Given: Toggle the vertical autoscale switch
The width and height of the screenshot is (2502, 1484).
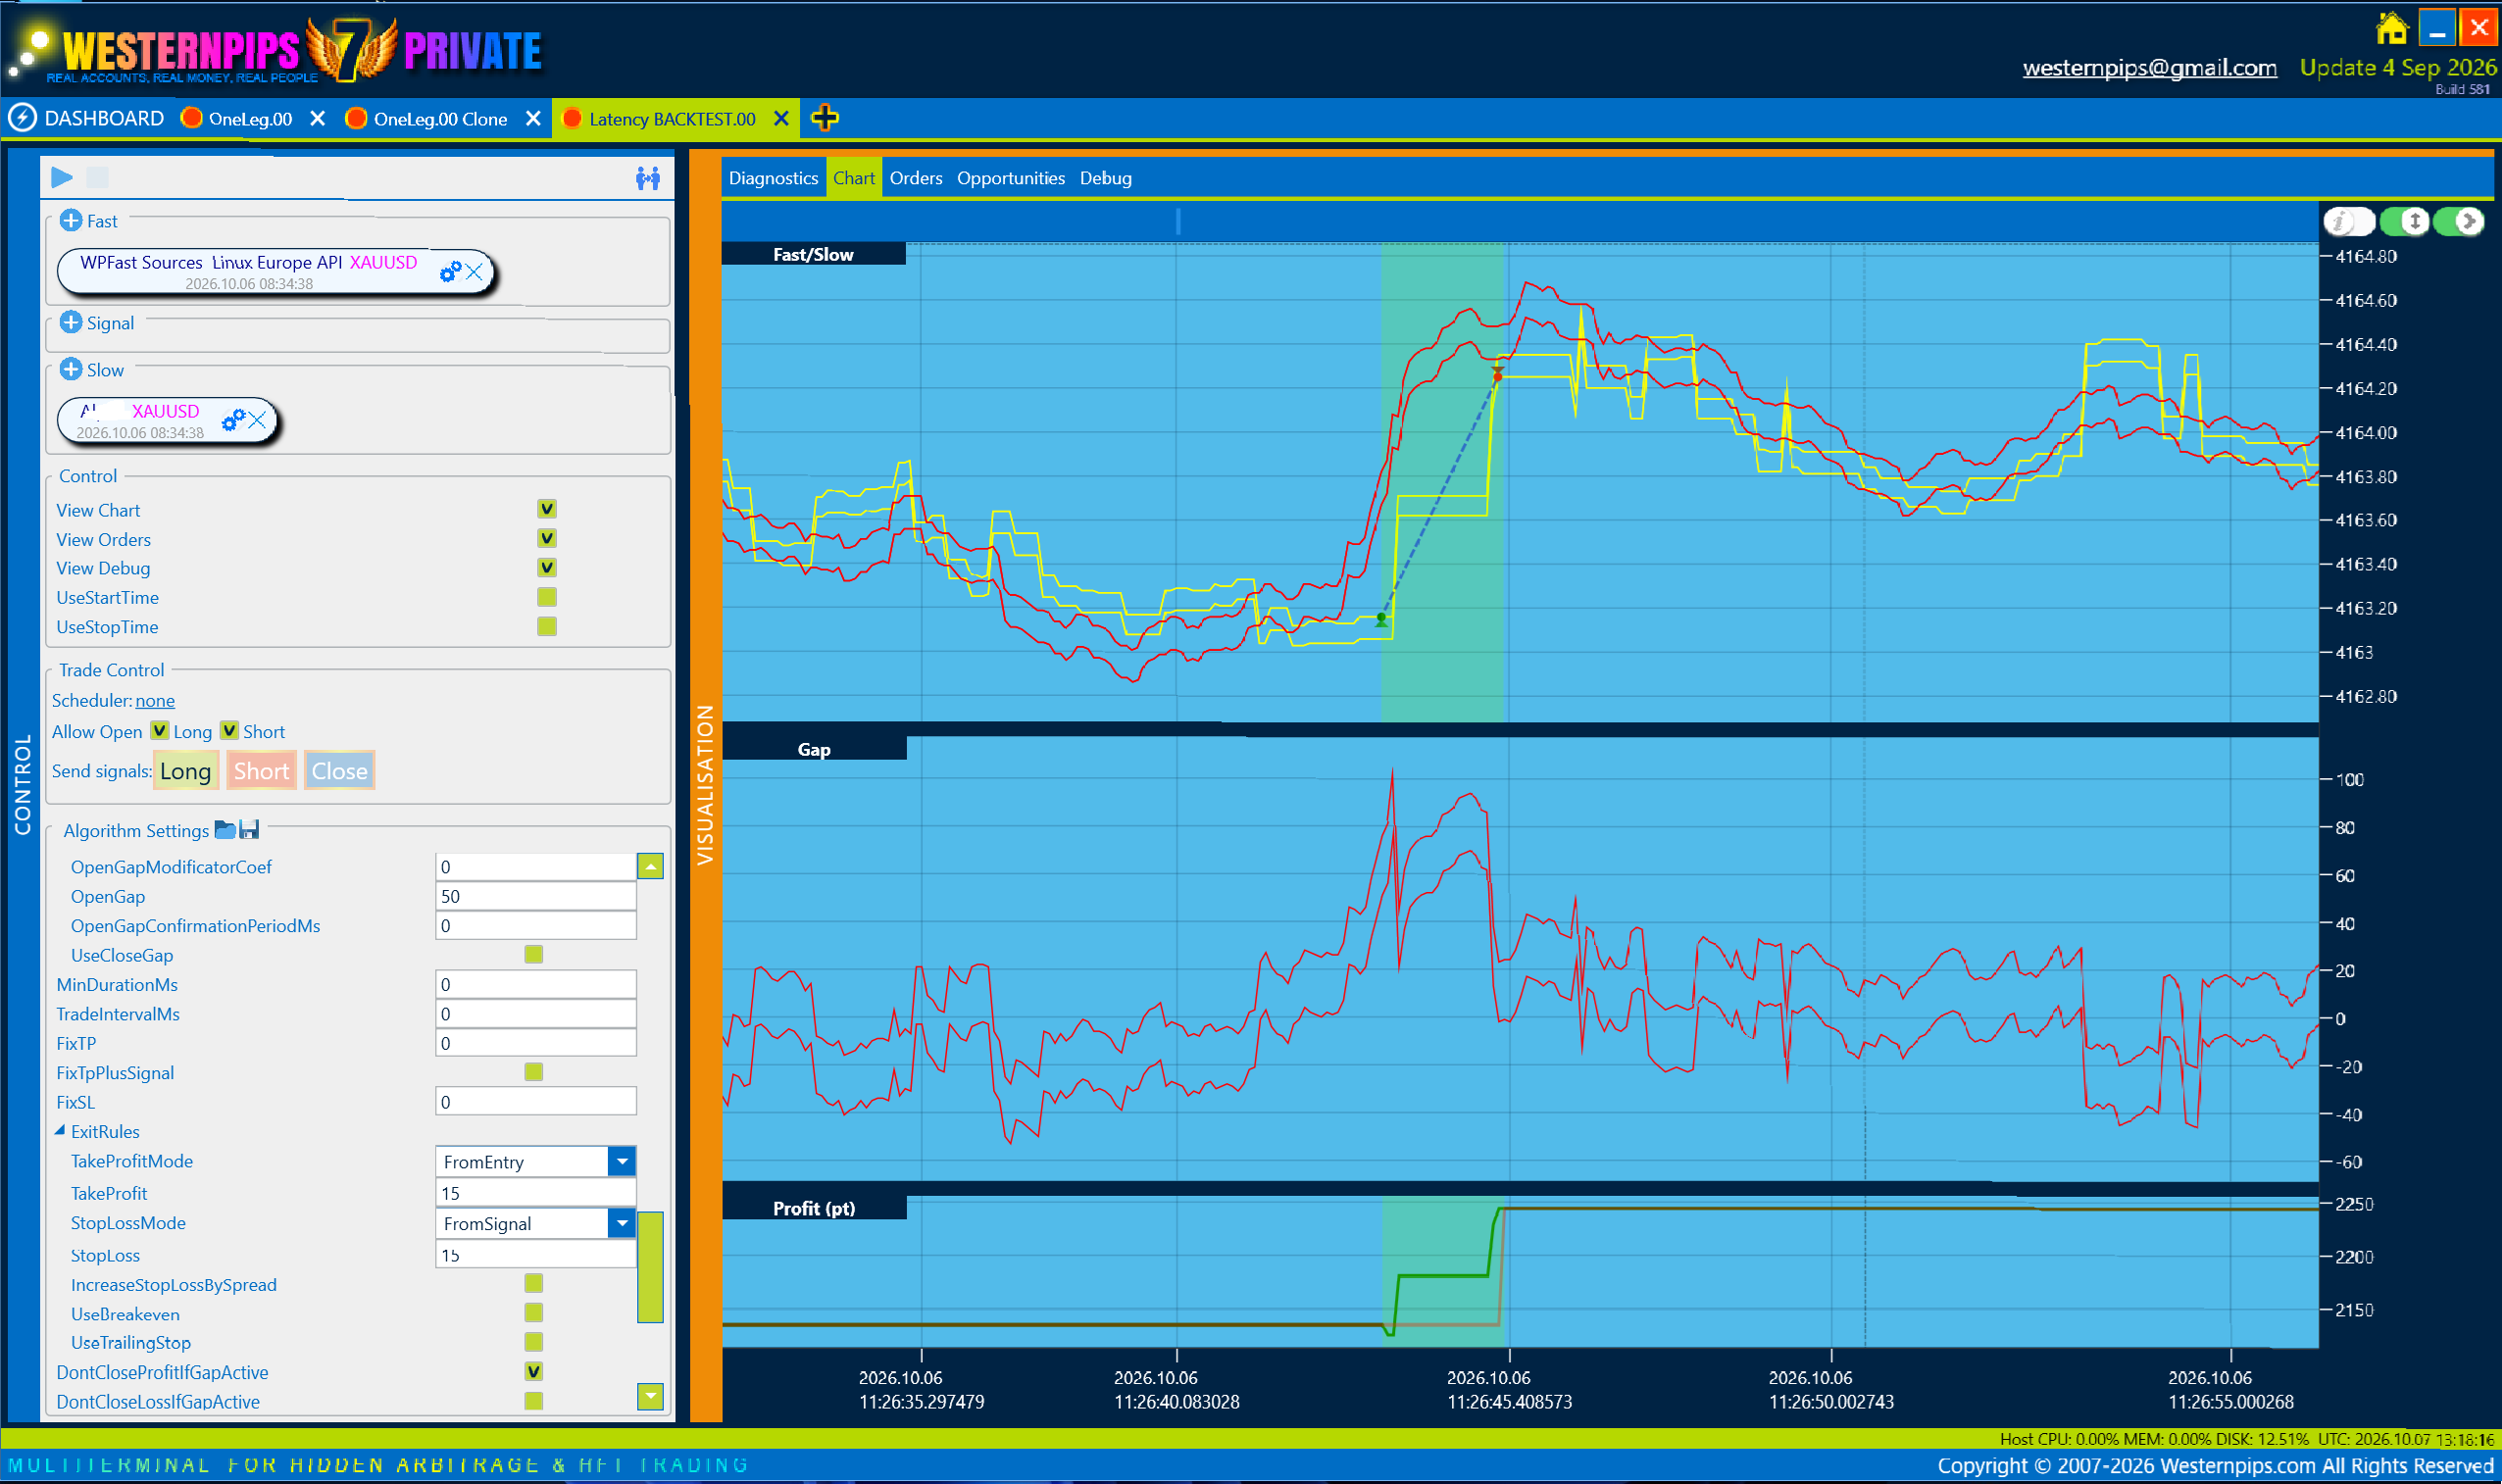Looking at the screenshot, I should click(2404, 221).
